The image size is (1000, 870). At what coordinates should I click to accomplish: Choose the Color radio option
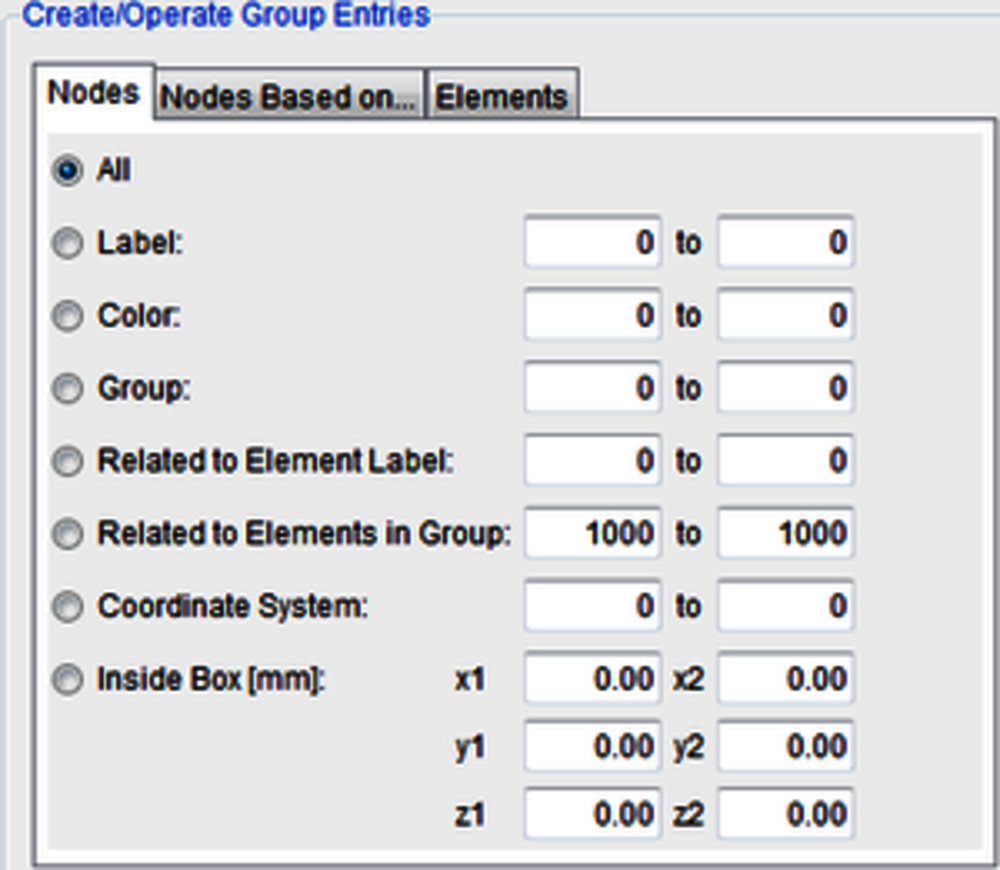point(67,316)
